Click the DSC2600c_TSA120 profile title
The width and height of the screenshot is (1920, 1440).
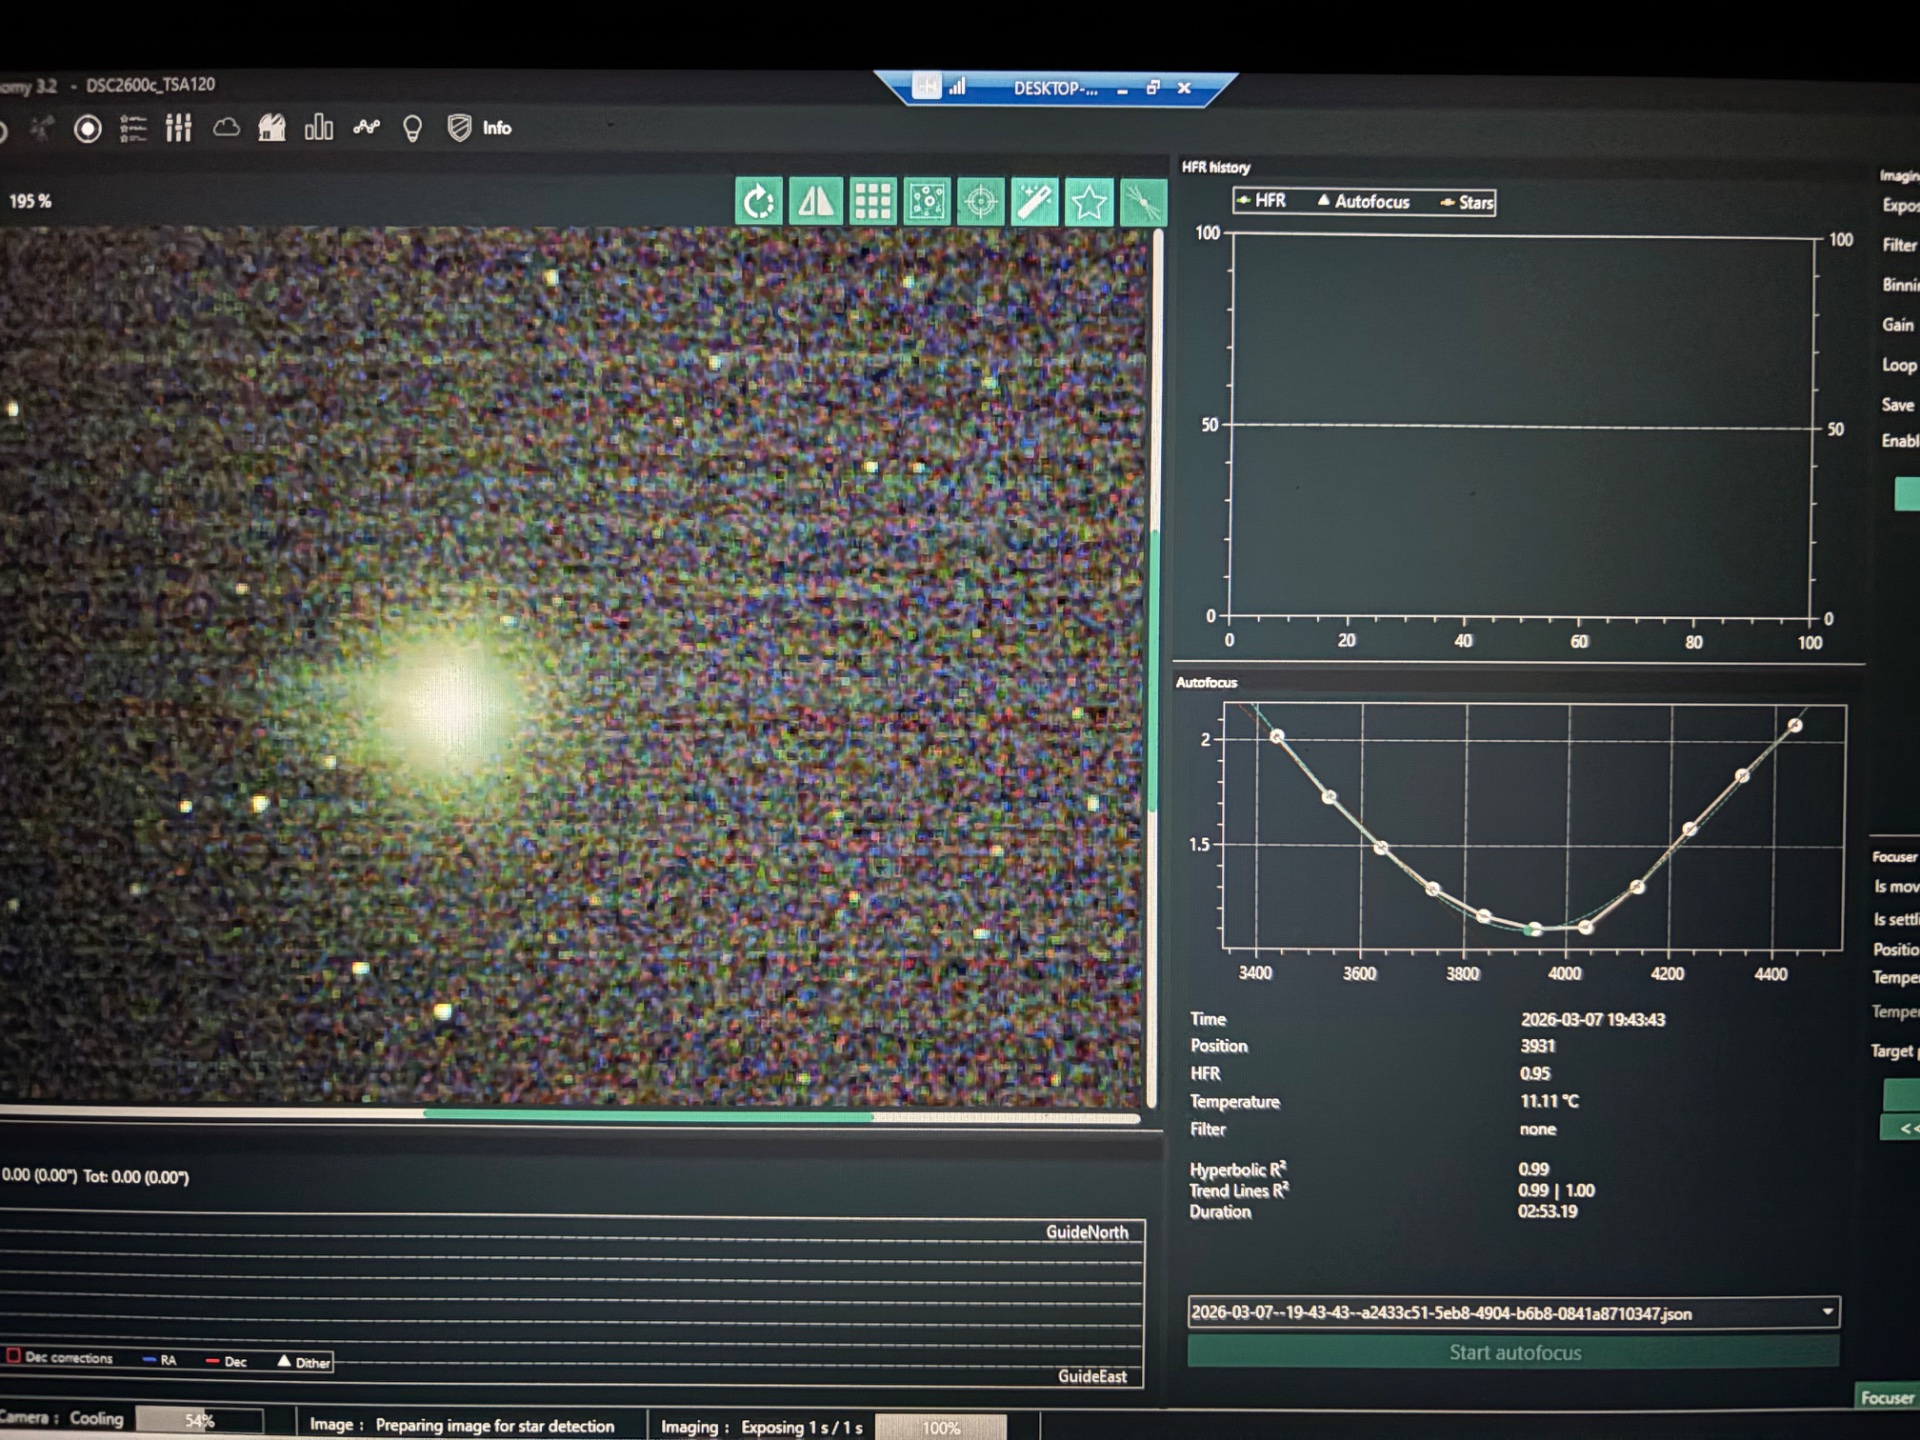click(150, 85)
